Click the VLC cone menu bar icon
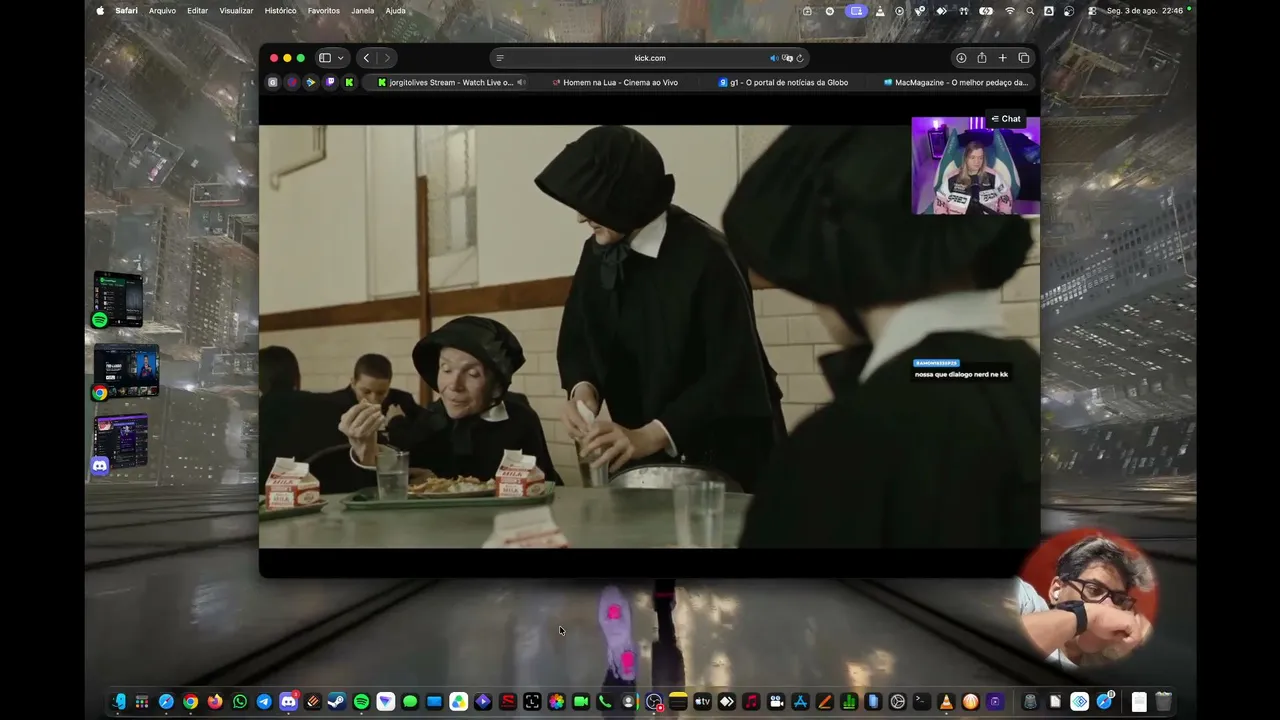 880,11
